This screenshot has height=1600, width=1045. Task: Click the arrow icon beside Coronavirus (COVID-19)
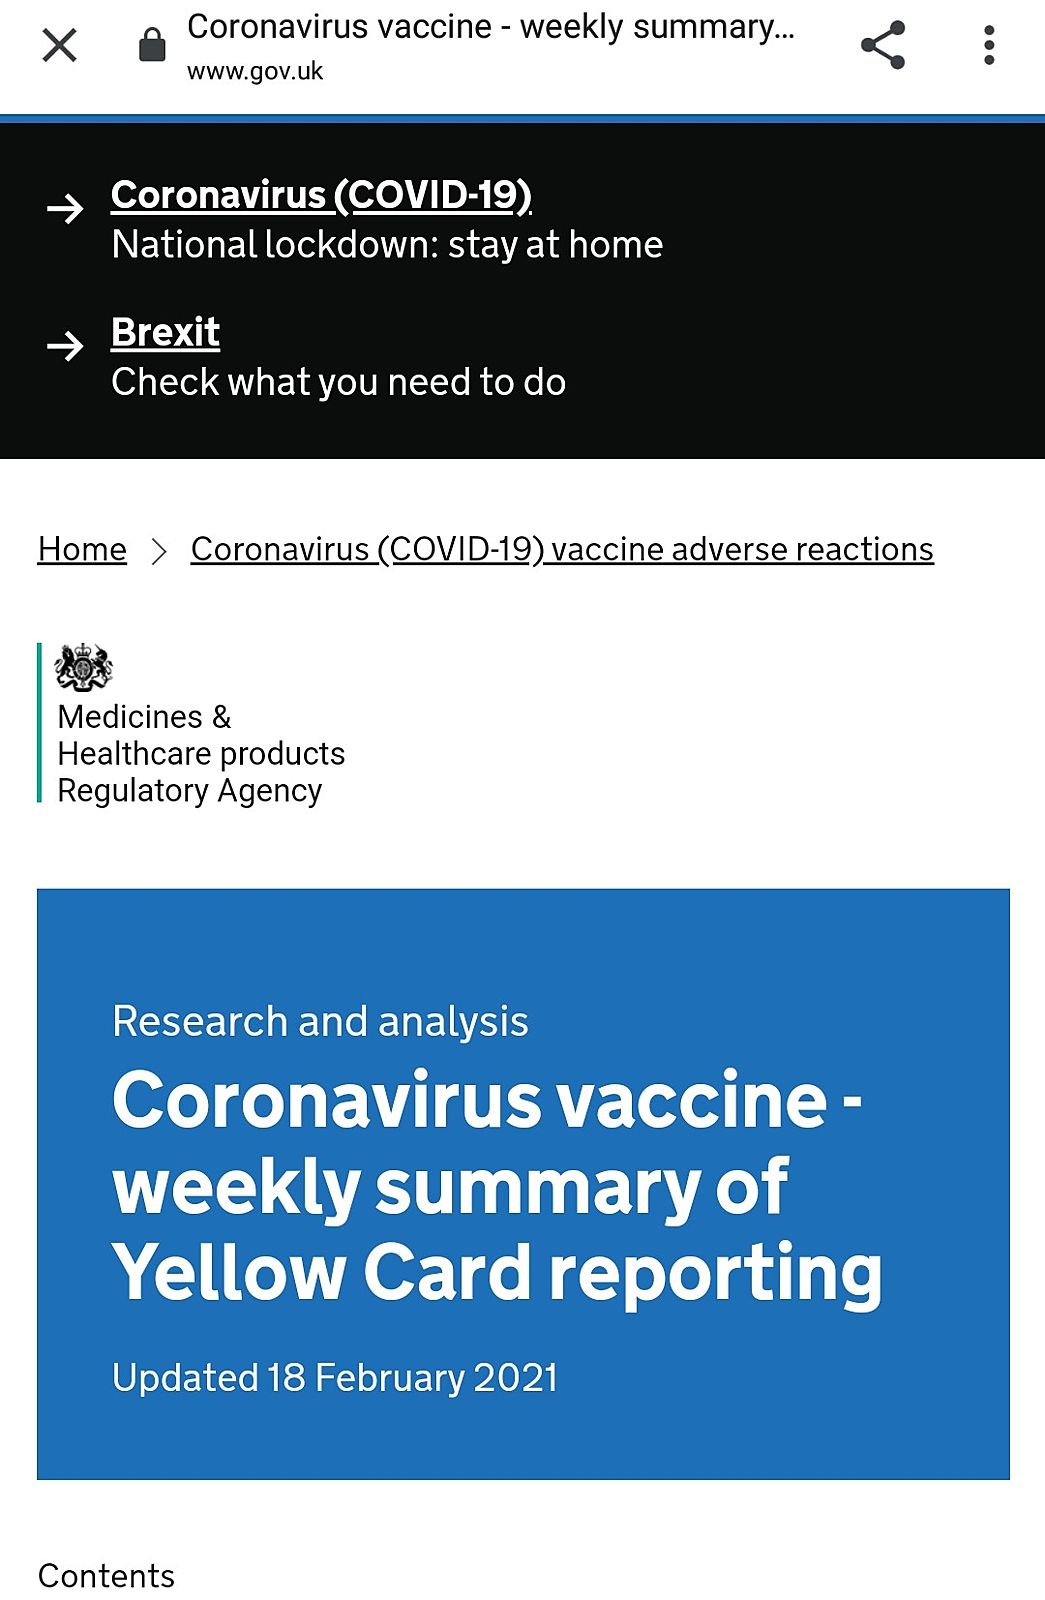point(66,208)
